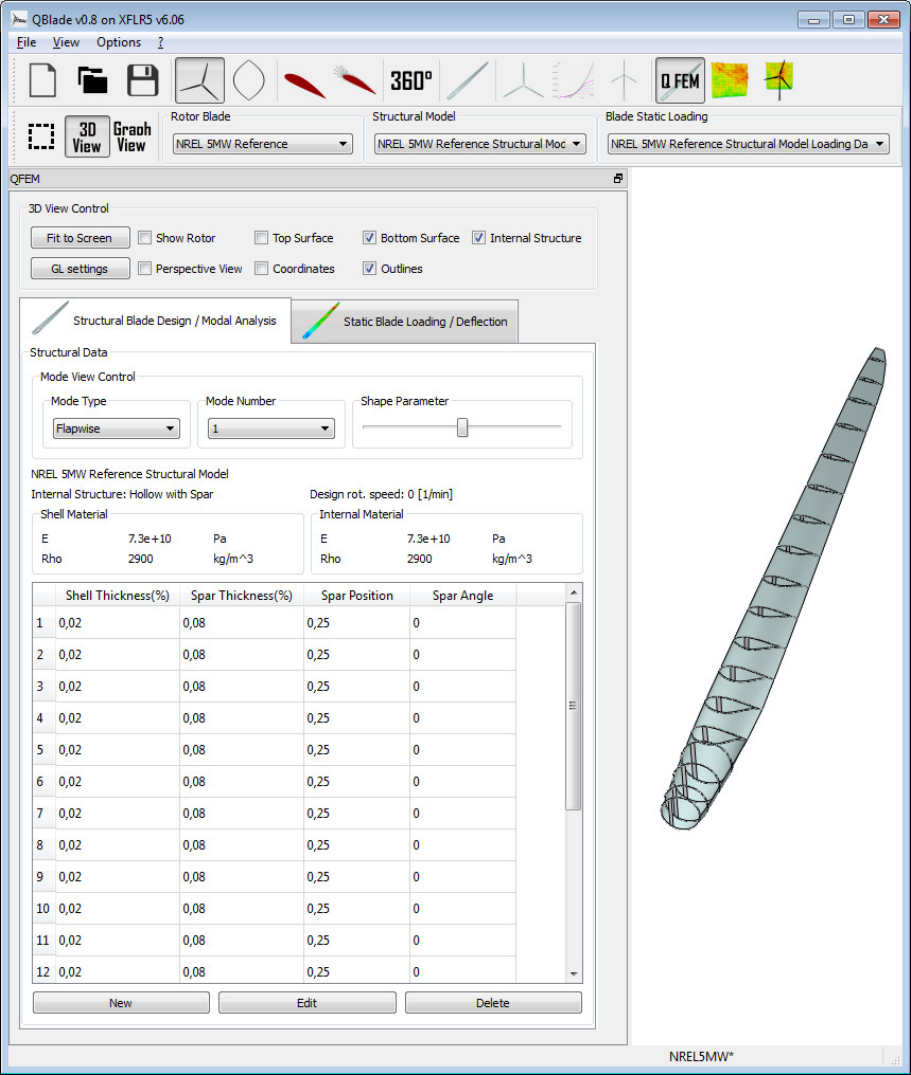Enable the Coordinates checkbox
Screen dimensions: 911x1075
click(x=261, y=269)
